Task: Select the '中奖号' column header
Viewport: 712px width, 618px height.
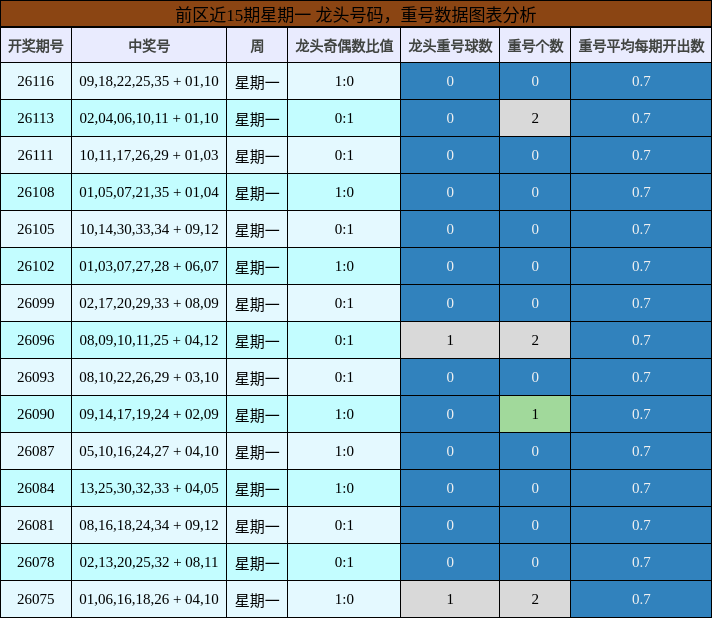Action: (x=149, y=46)
